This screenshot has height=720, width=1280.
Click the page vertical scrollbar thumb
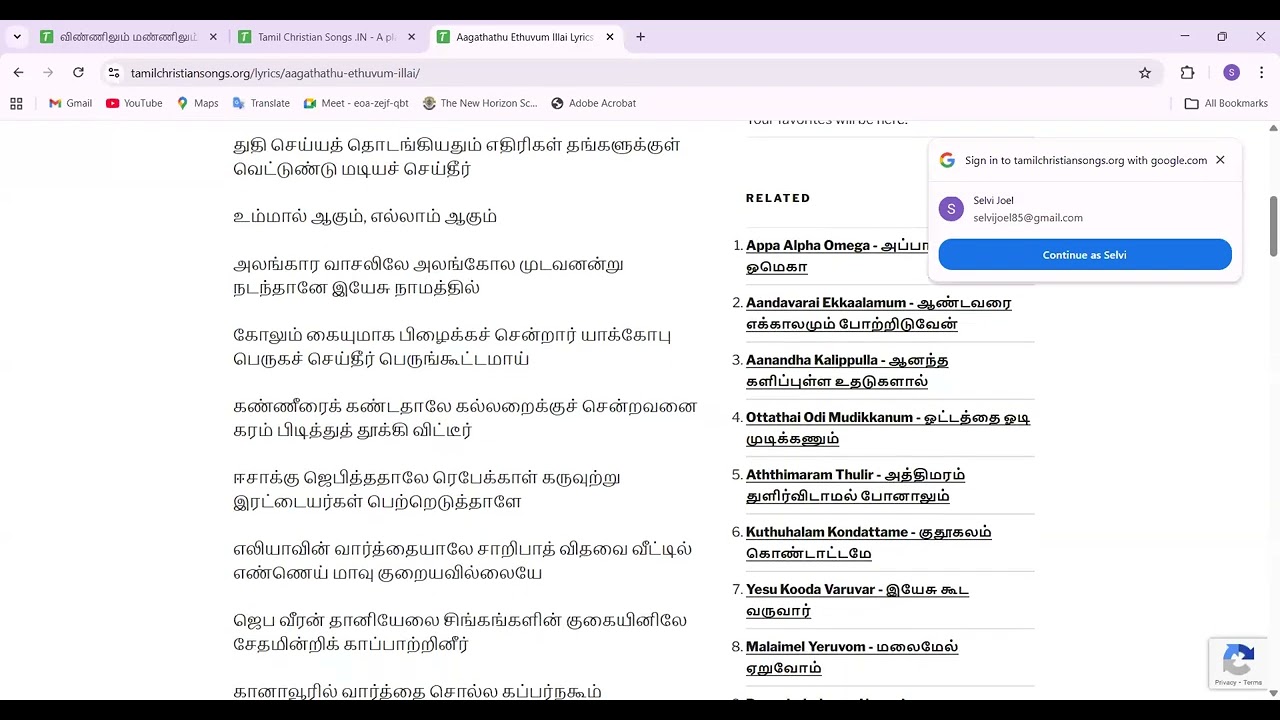(x=1273, y=226)
